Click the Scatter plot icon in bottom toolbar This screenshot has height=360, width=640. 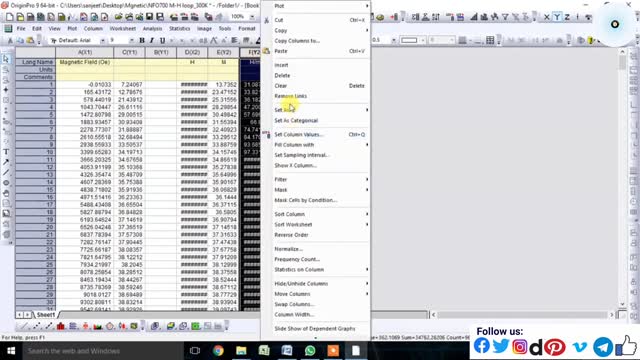point(36,326)
